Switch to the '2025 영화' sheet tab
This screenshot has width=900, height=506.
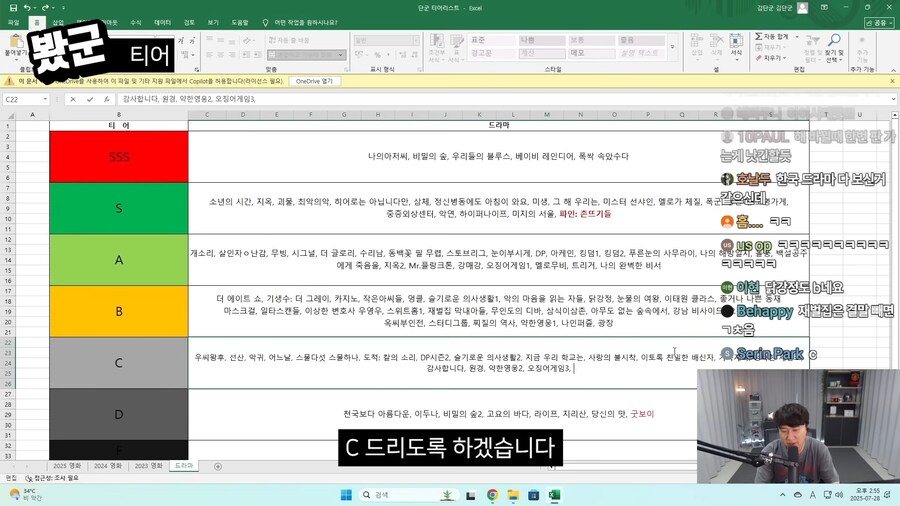(67, 466)
